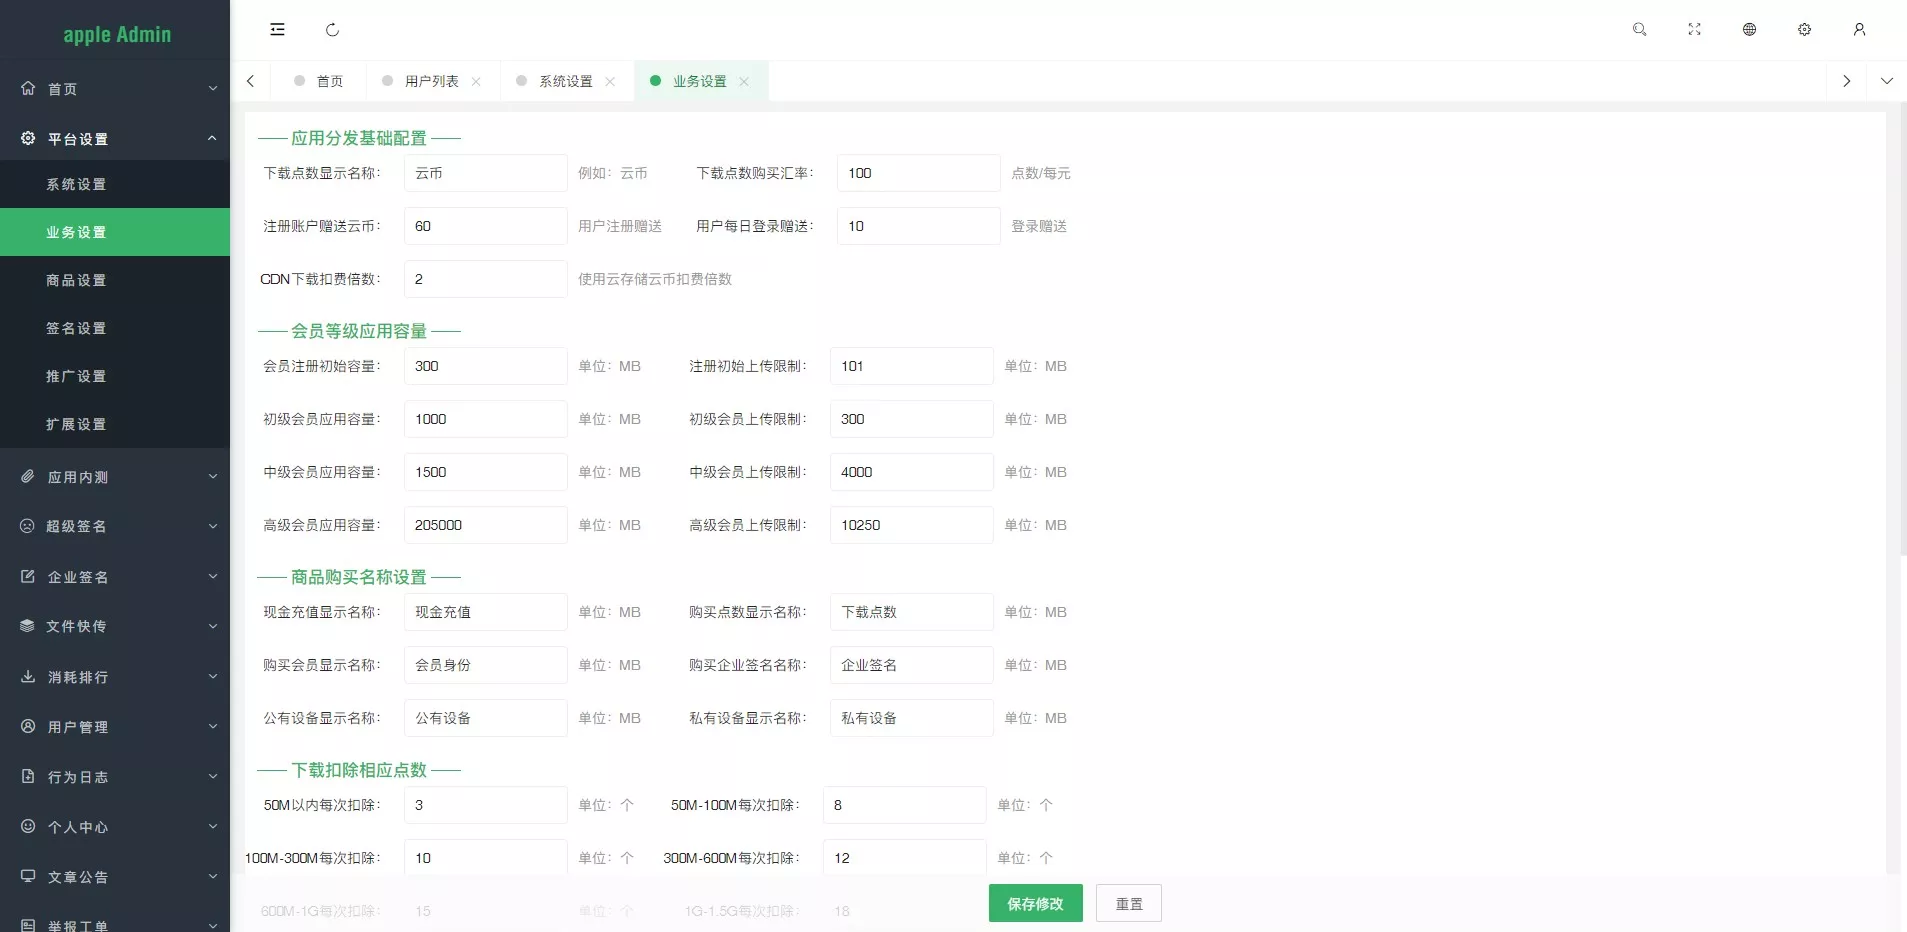The image size is (1907, 932).
Task: Click the home icon next to 首页 in sidebar
Action: (28, 88)
